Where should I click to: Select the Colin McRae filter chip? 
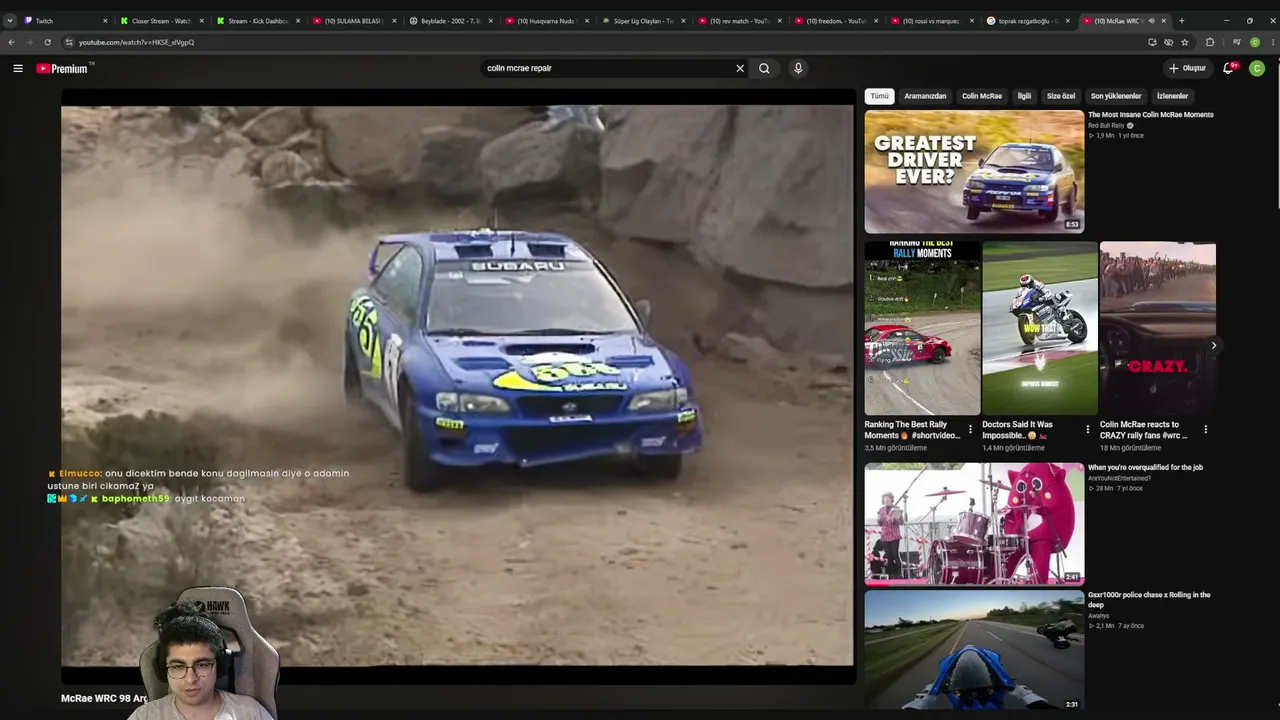click(x=982, y=96)
